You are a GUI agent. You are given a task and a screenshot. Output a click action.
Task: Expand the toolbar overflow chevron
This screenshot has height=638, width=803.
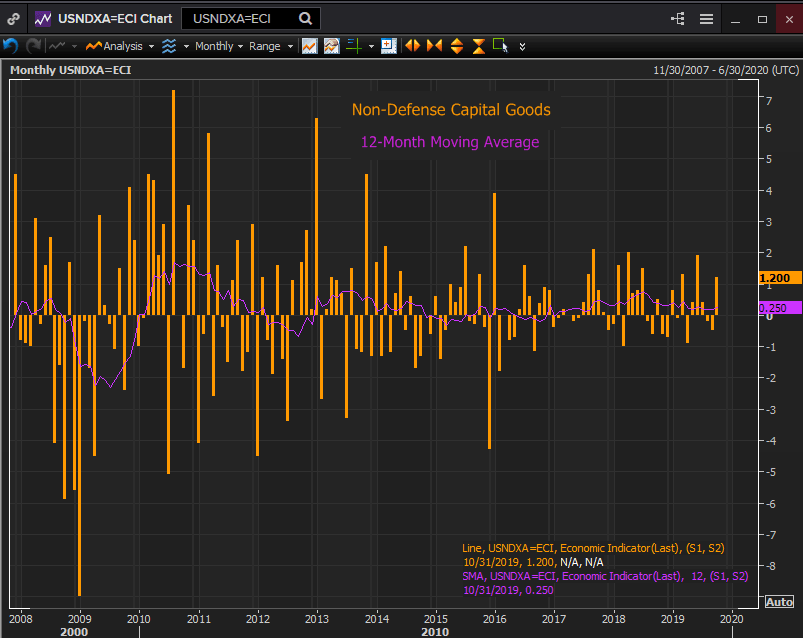522,46
